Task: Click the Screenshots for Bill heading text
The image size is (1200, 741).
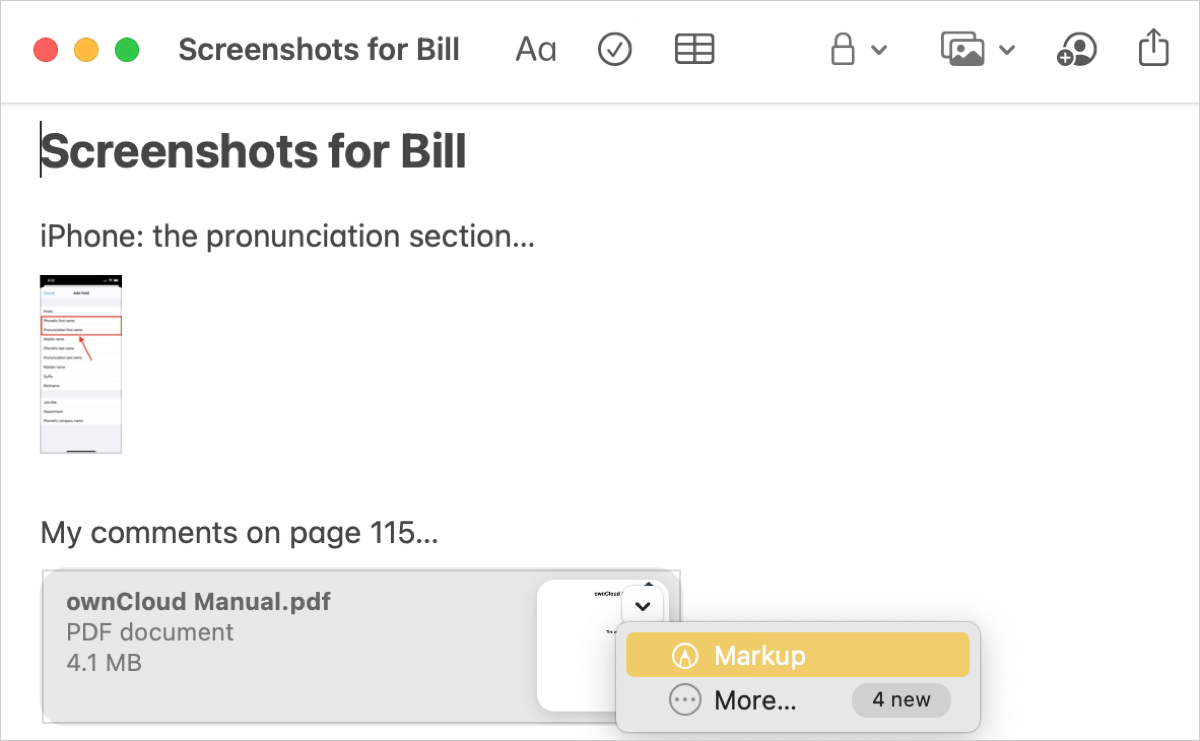Action: point(253,151)
